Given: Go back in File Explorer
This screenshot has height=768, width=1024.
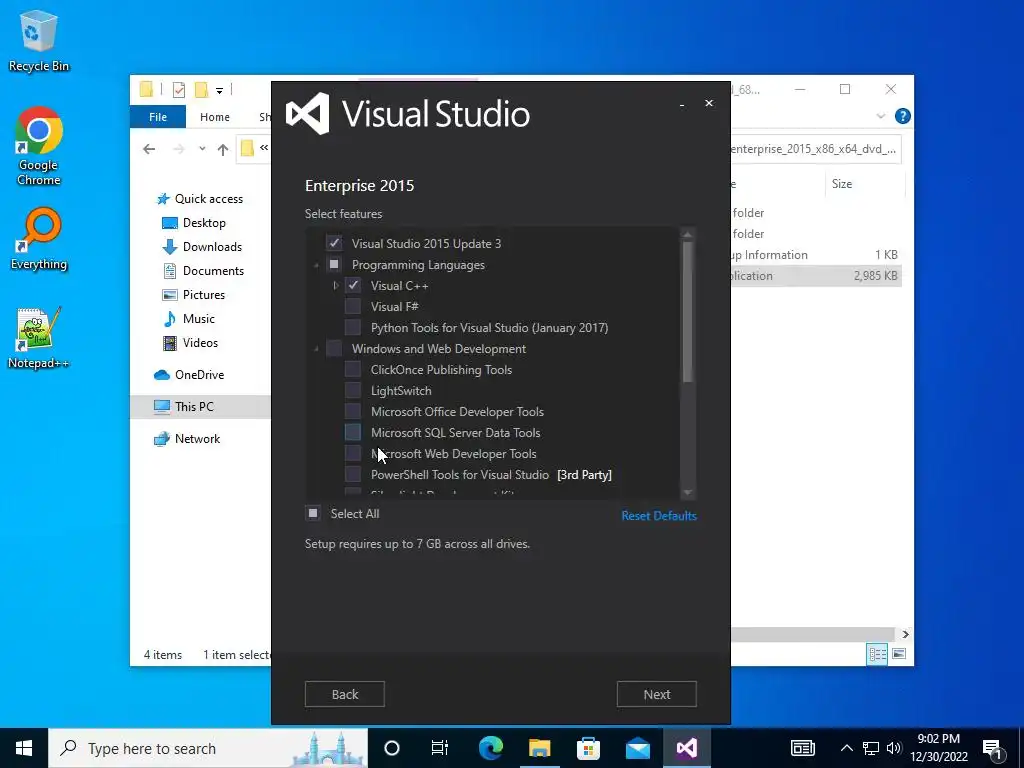Looking at the screenshot, I should pos(149,150).
